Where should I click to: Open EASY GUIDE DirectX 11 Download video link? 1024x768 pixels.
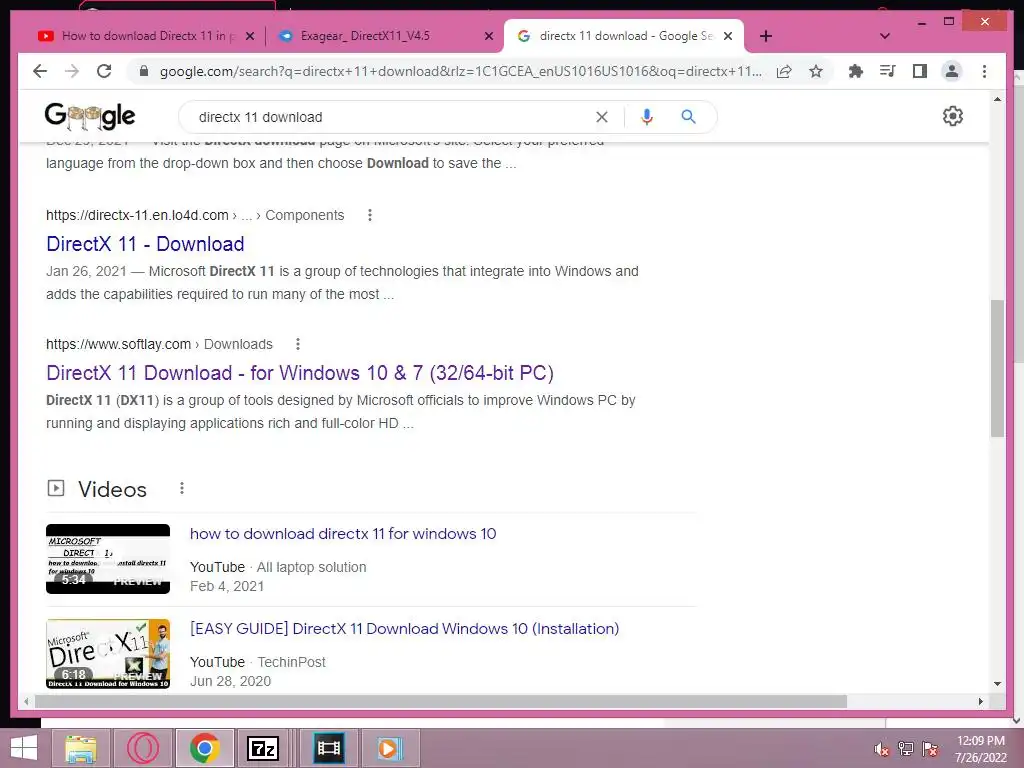(x=404, y=628)
